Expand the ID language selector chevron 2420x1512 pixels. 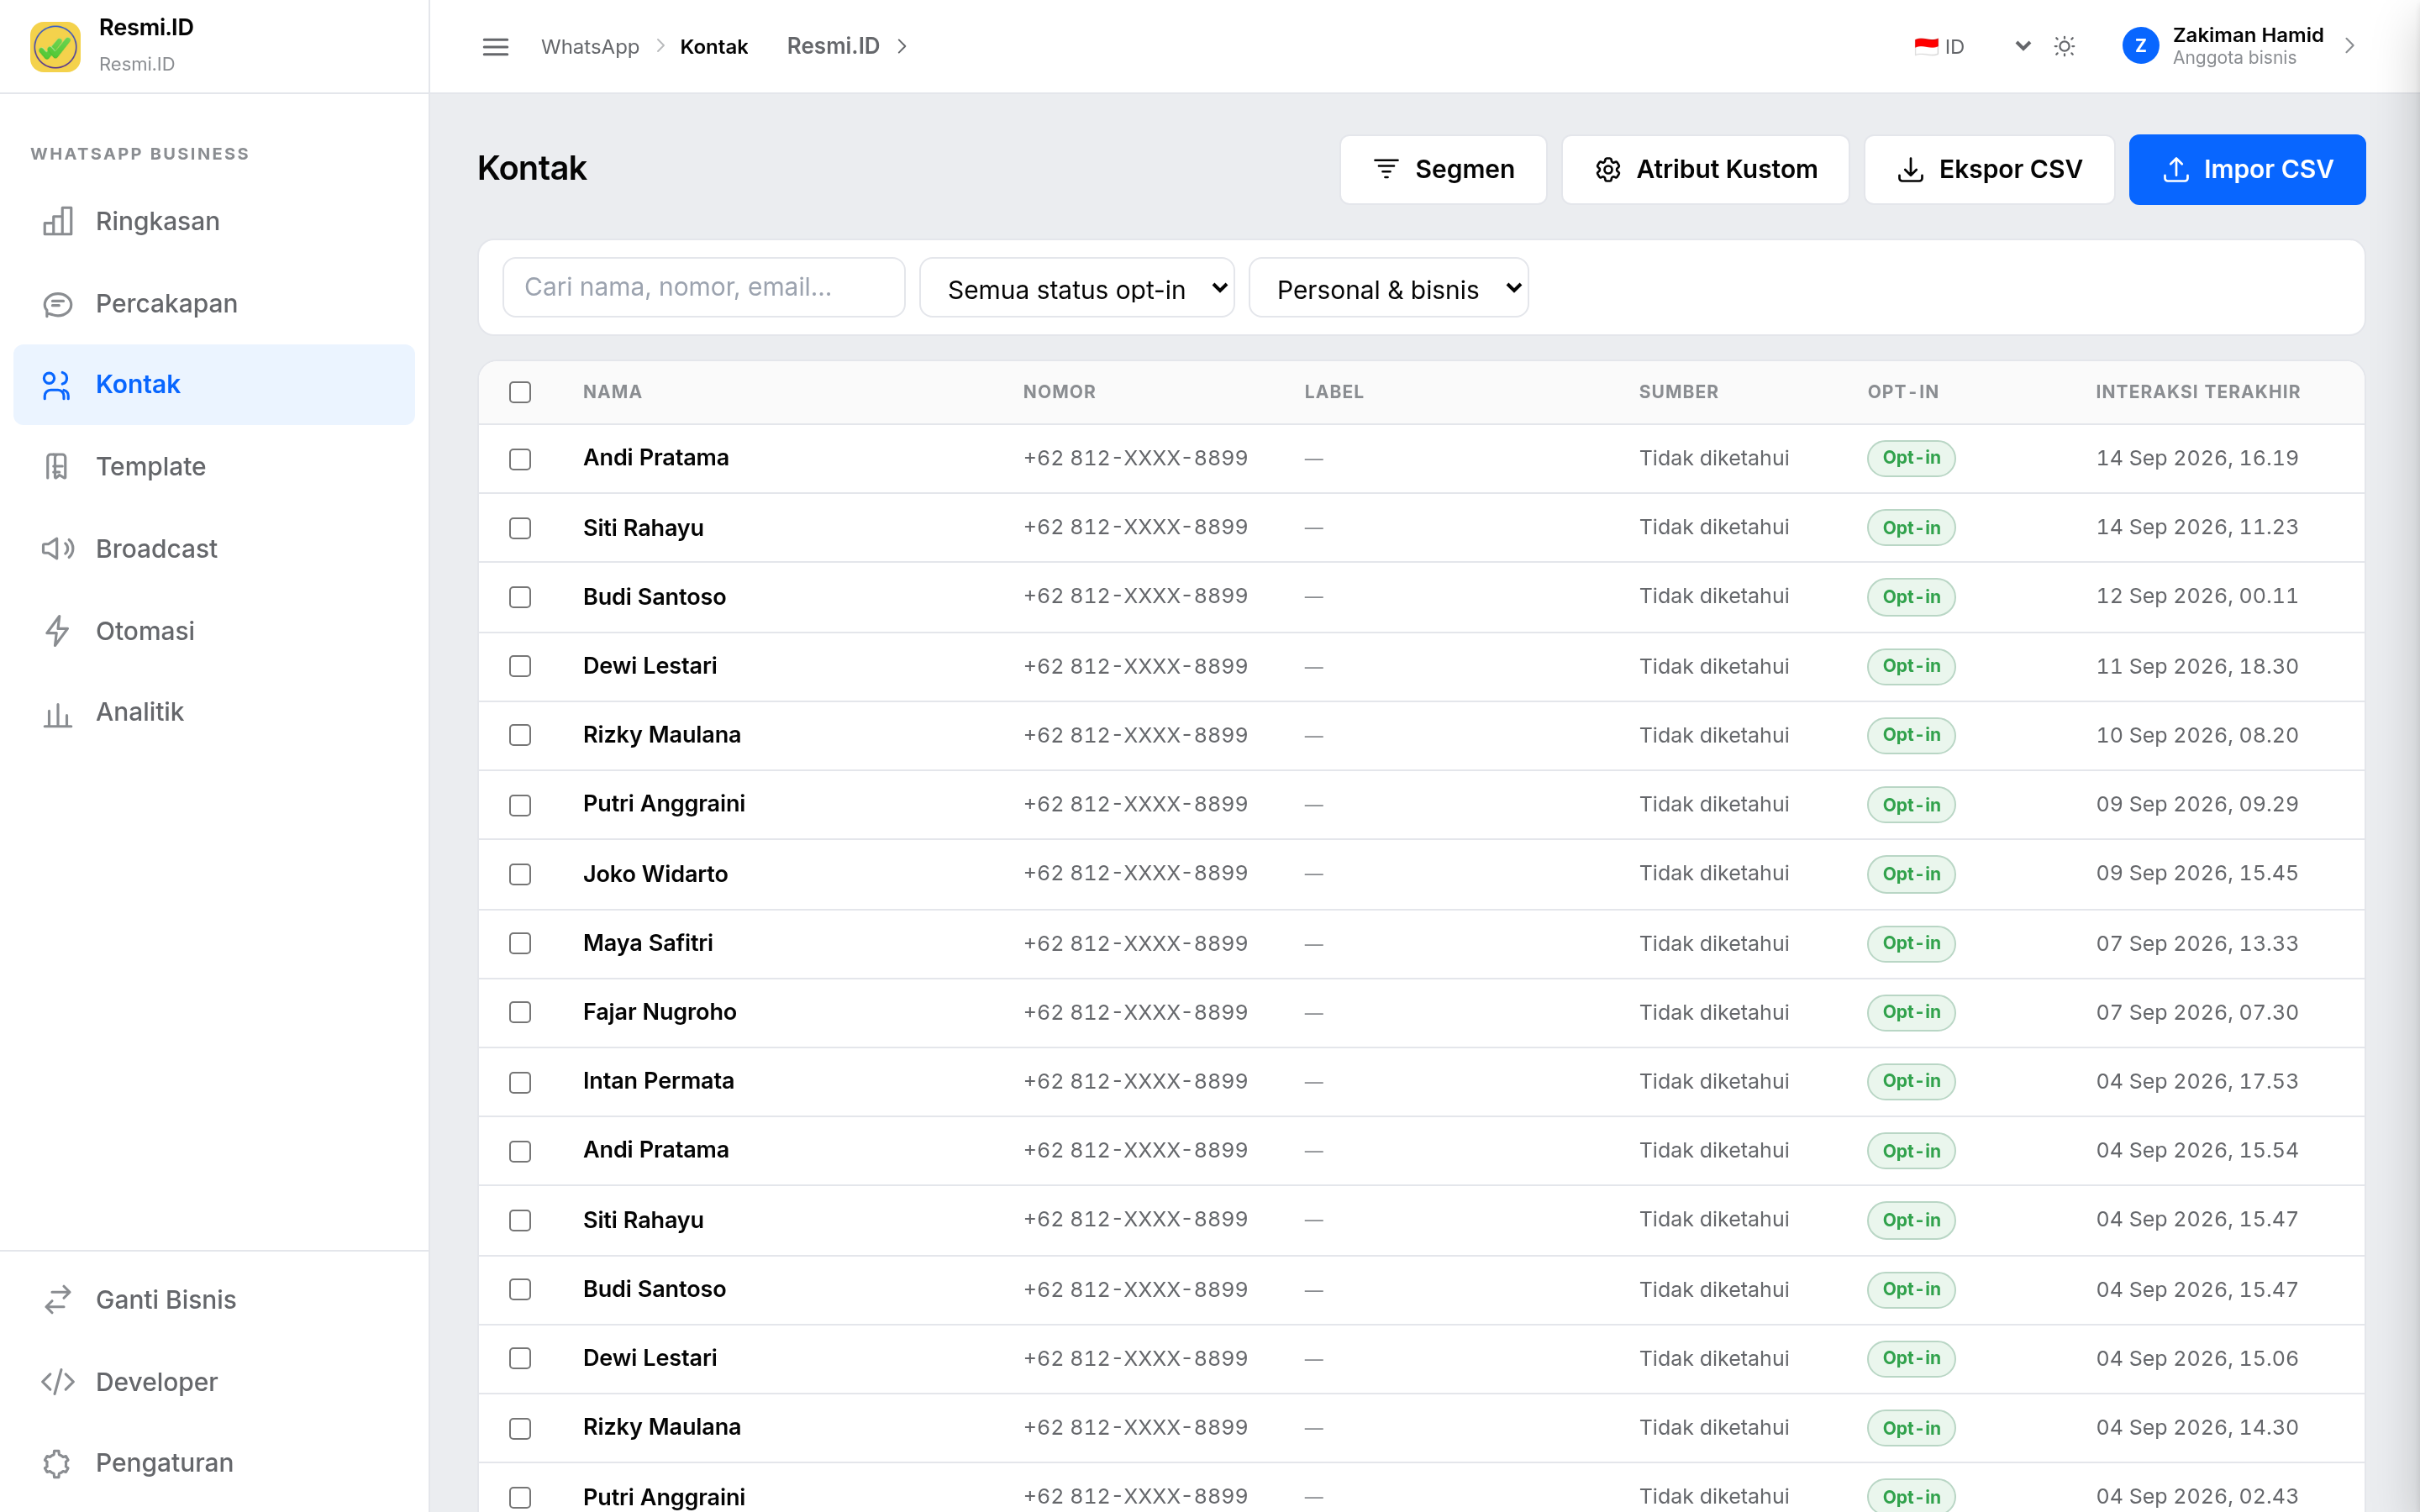point(2022,46)
